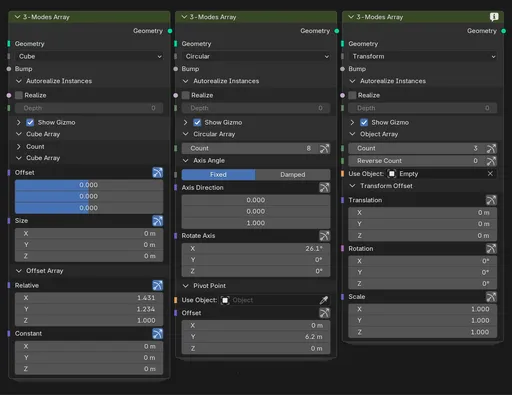Clear the Empty object with the X icon
Viewport: 512px width, 395px height.
pos(490,174)
